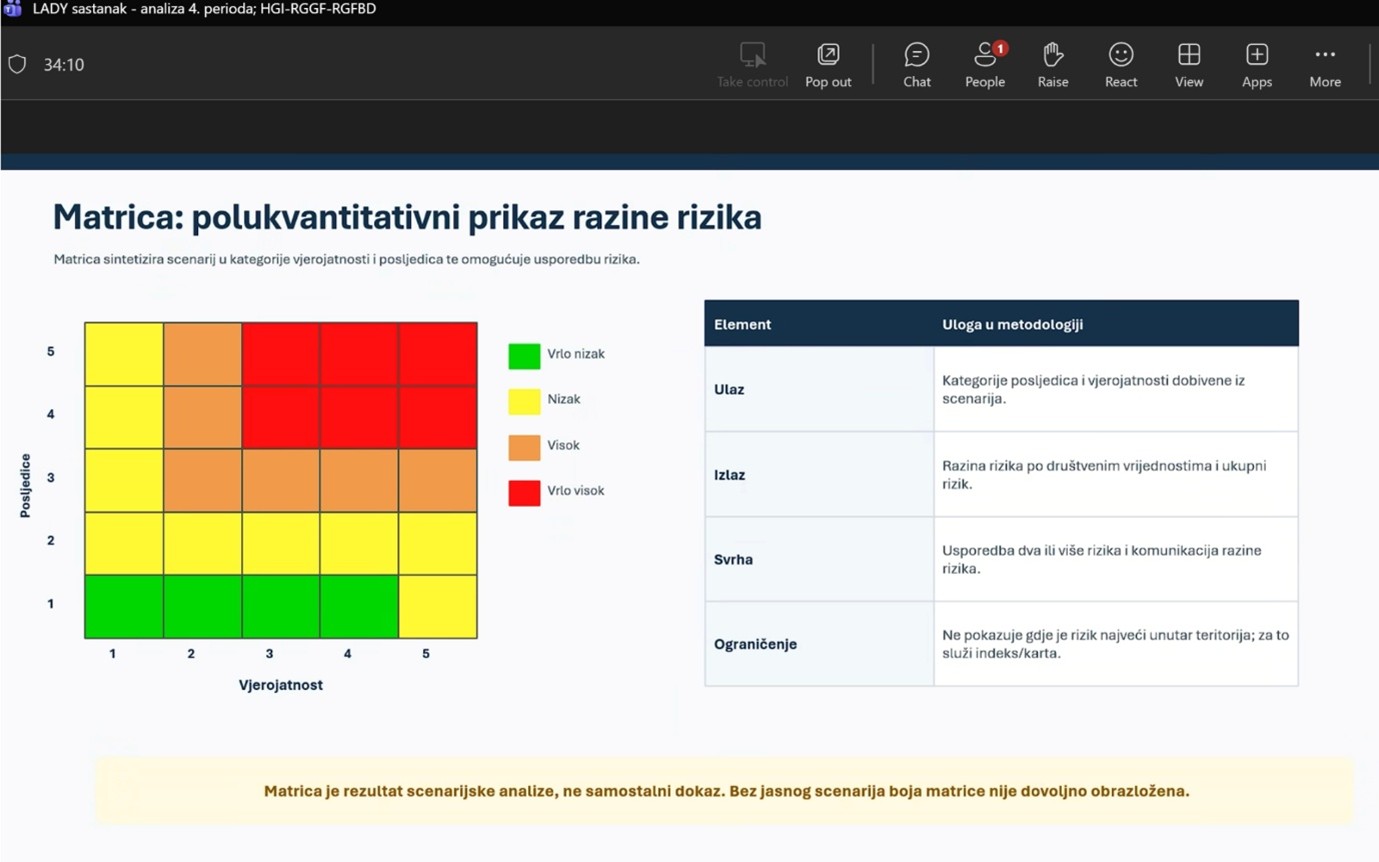Click the Take control button
The height and width of the screenshot is (862, 1379).
[x=752, y=65]
